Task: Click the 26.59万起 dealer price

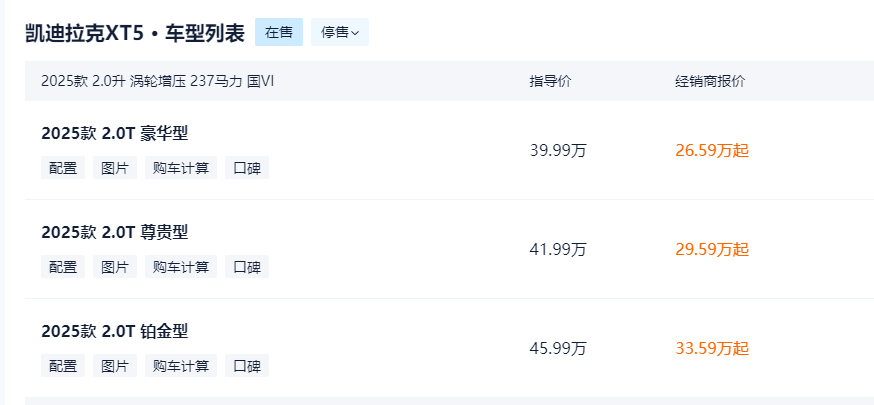Action: 712,151
